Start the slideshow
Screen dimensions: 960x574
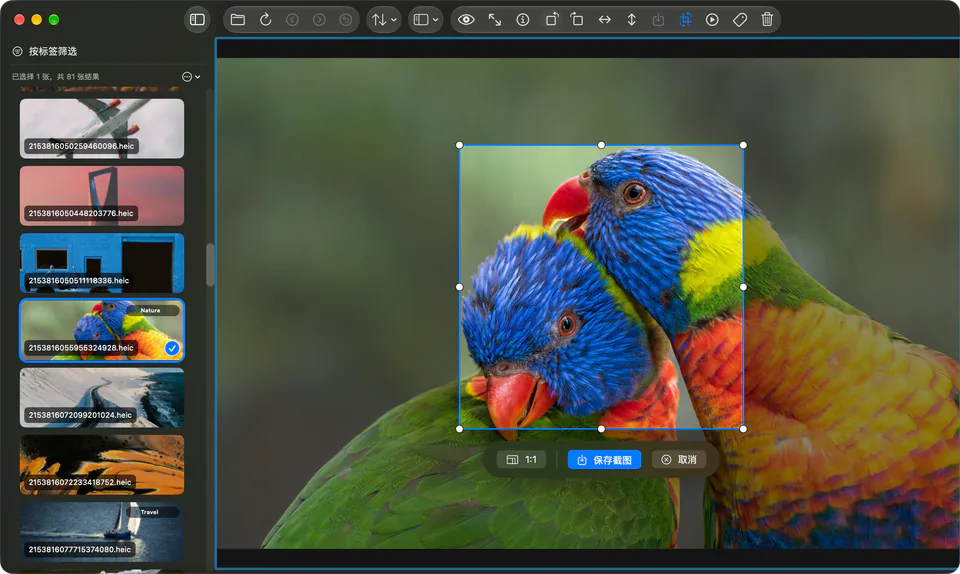coord(712,20)
